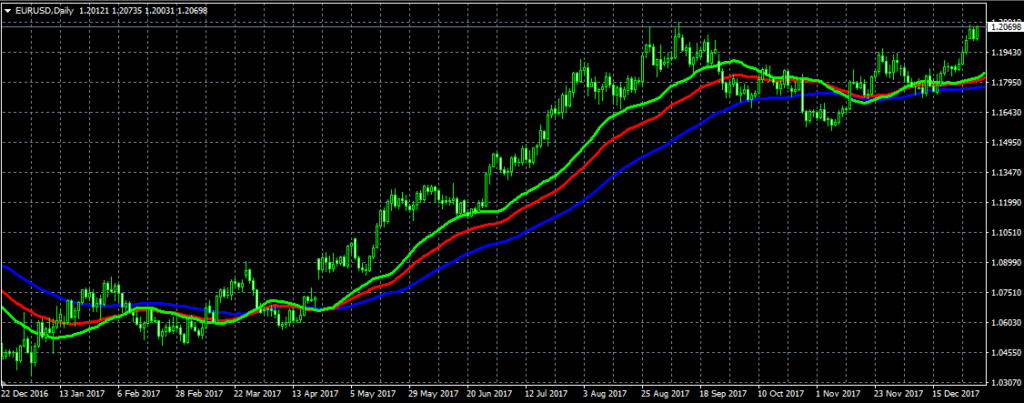This screenshot has width=1024, height=403.
Task: Select the 1.14950 price scale value
Action: pyautogui.click(x=1004, y=142)
